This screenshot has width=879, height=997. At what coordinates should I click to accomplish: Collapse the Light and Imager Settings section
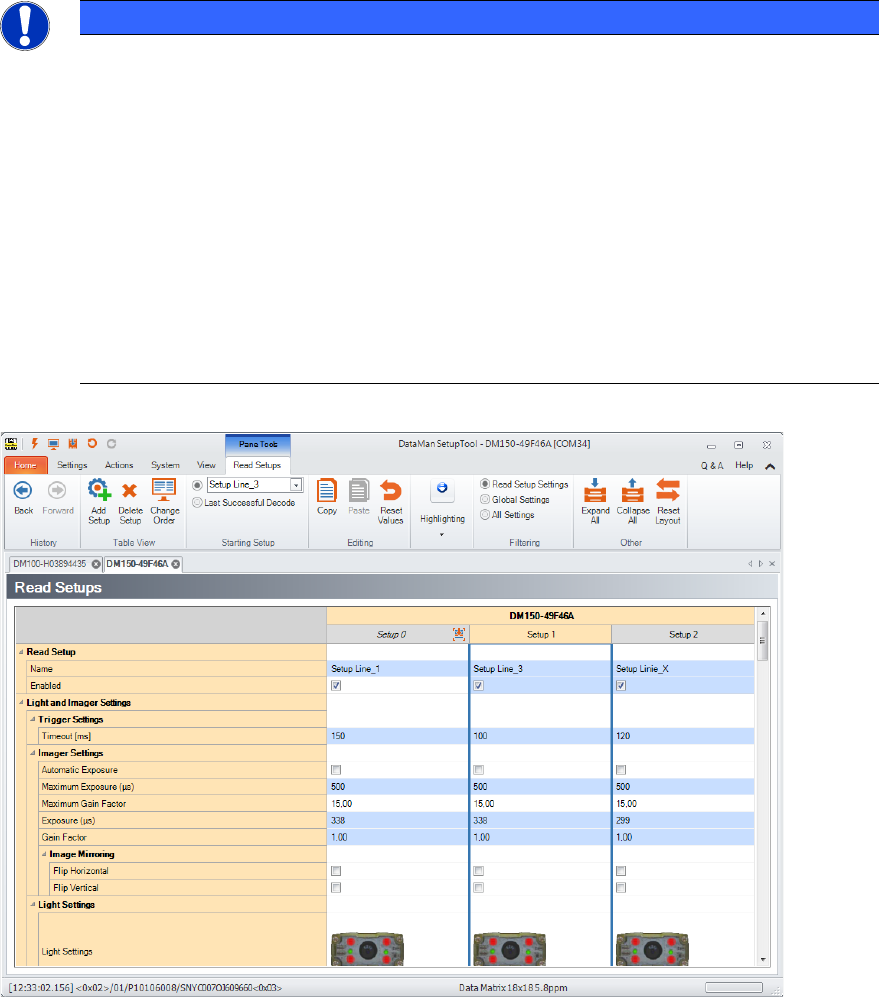21,703
